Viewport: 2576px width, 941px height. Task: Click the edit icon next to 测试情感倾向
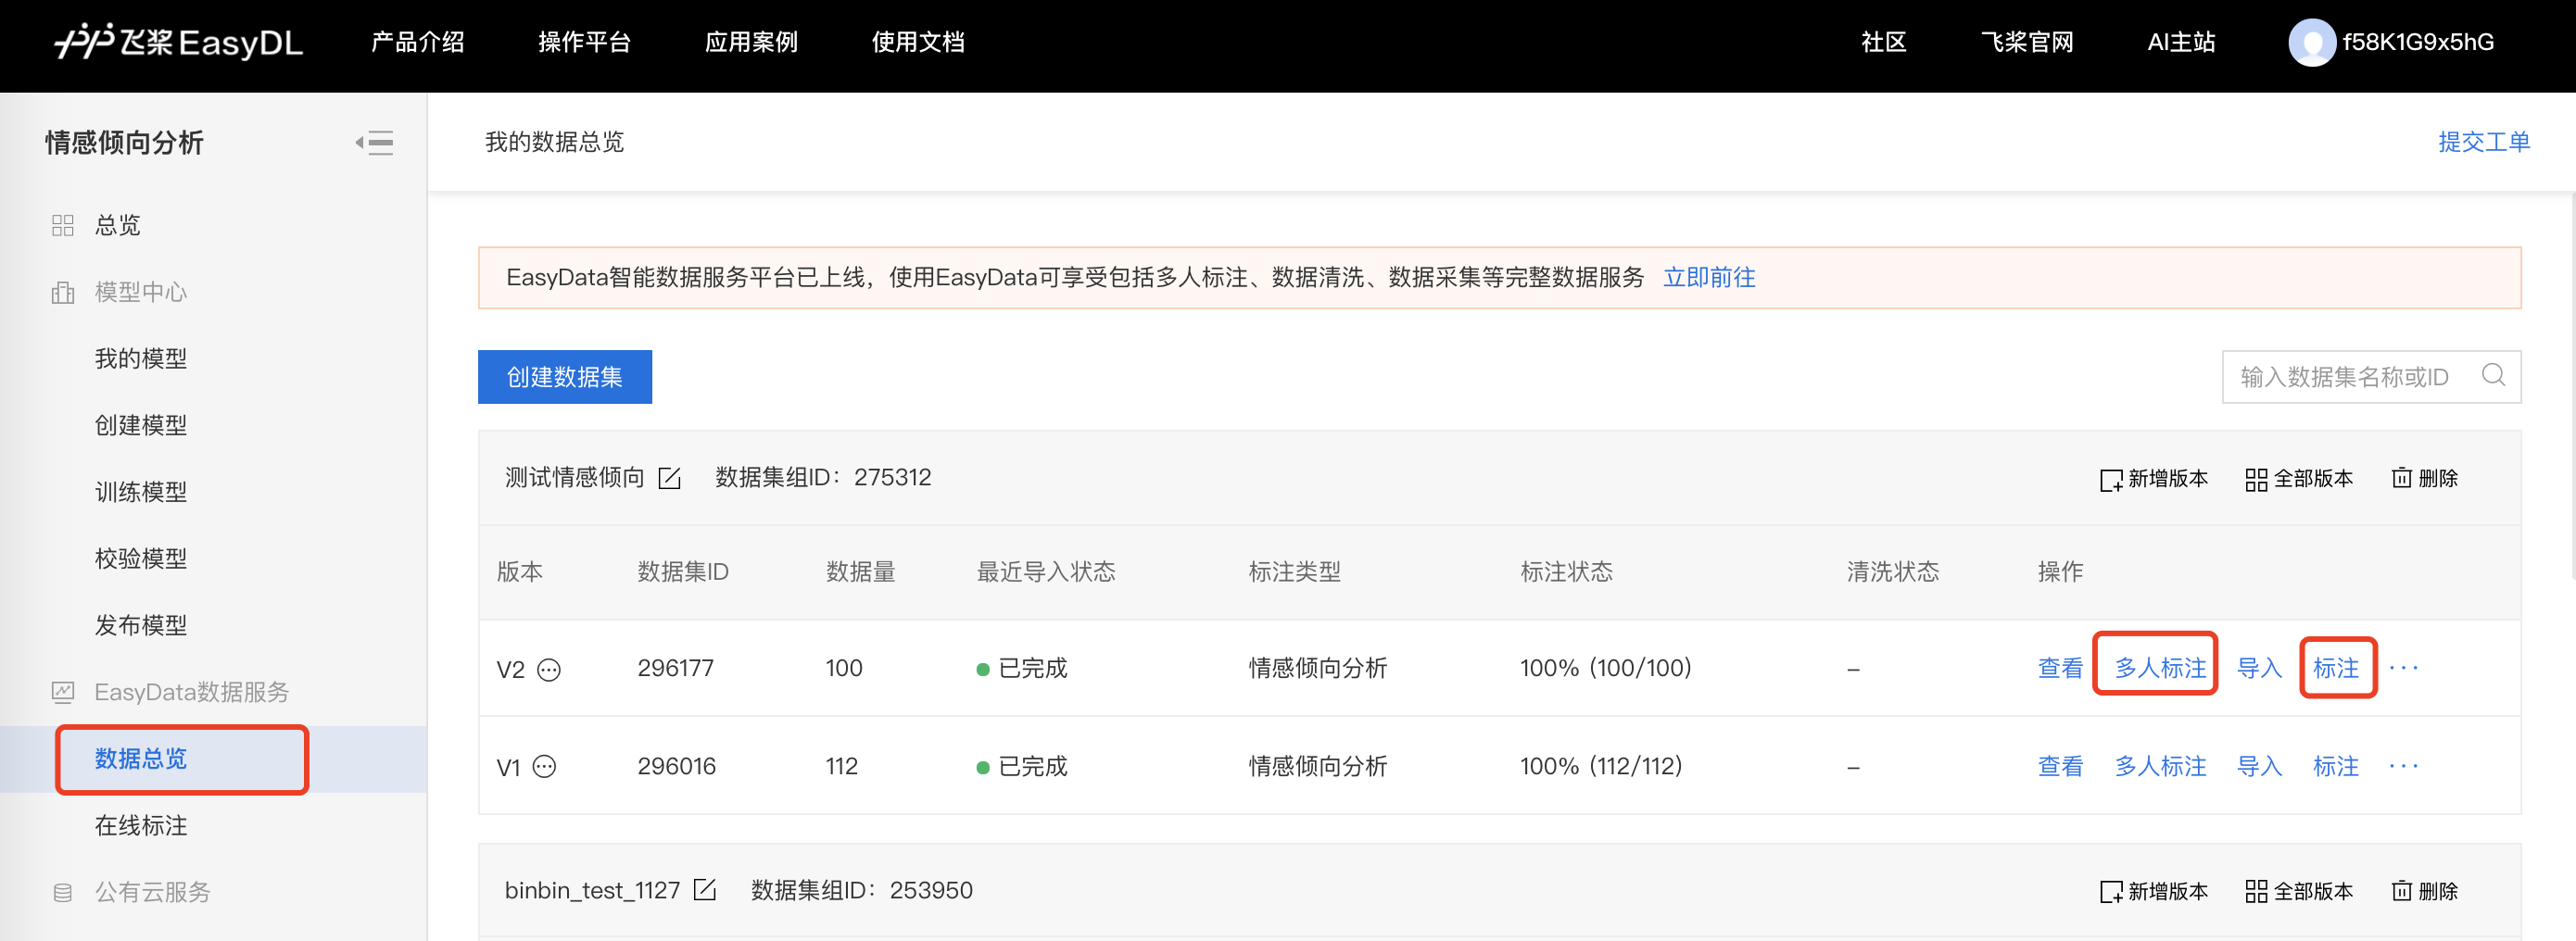point(669,478)
